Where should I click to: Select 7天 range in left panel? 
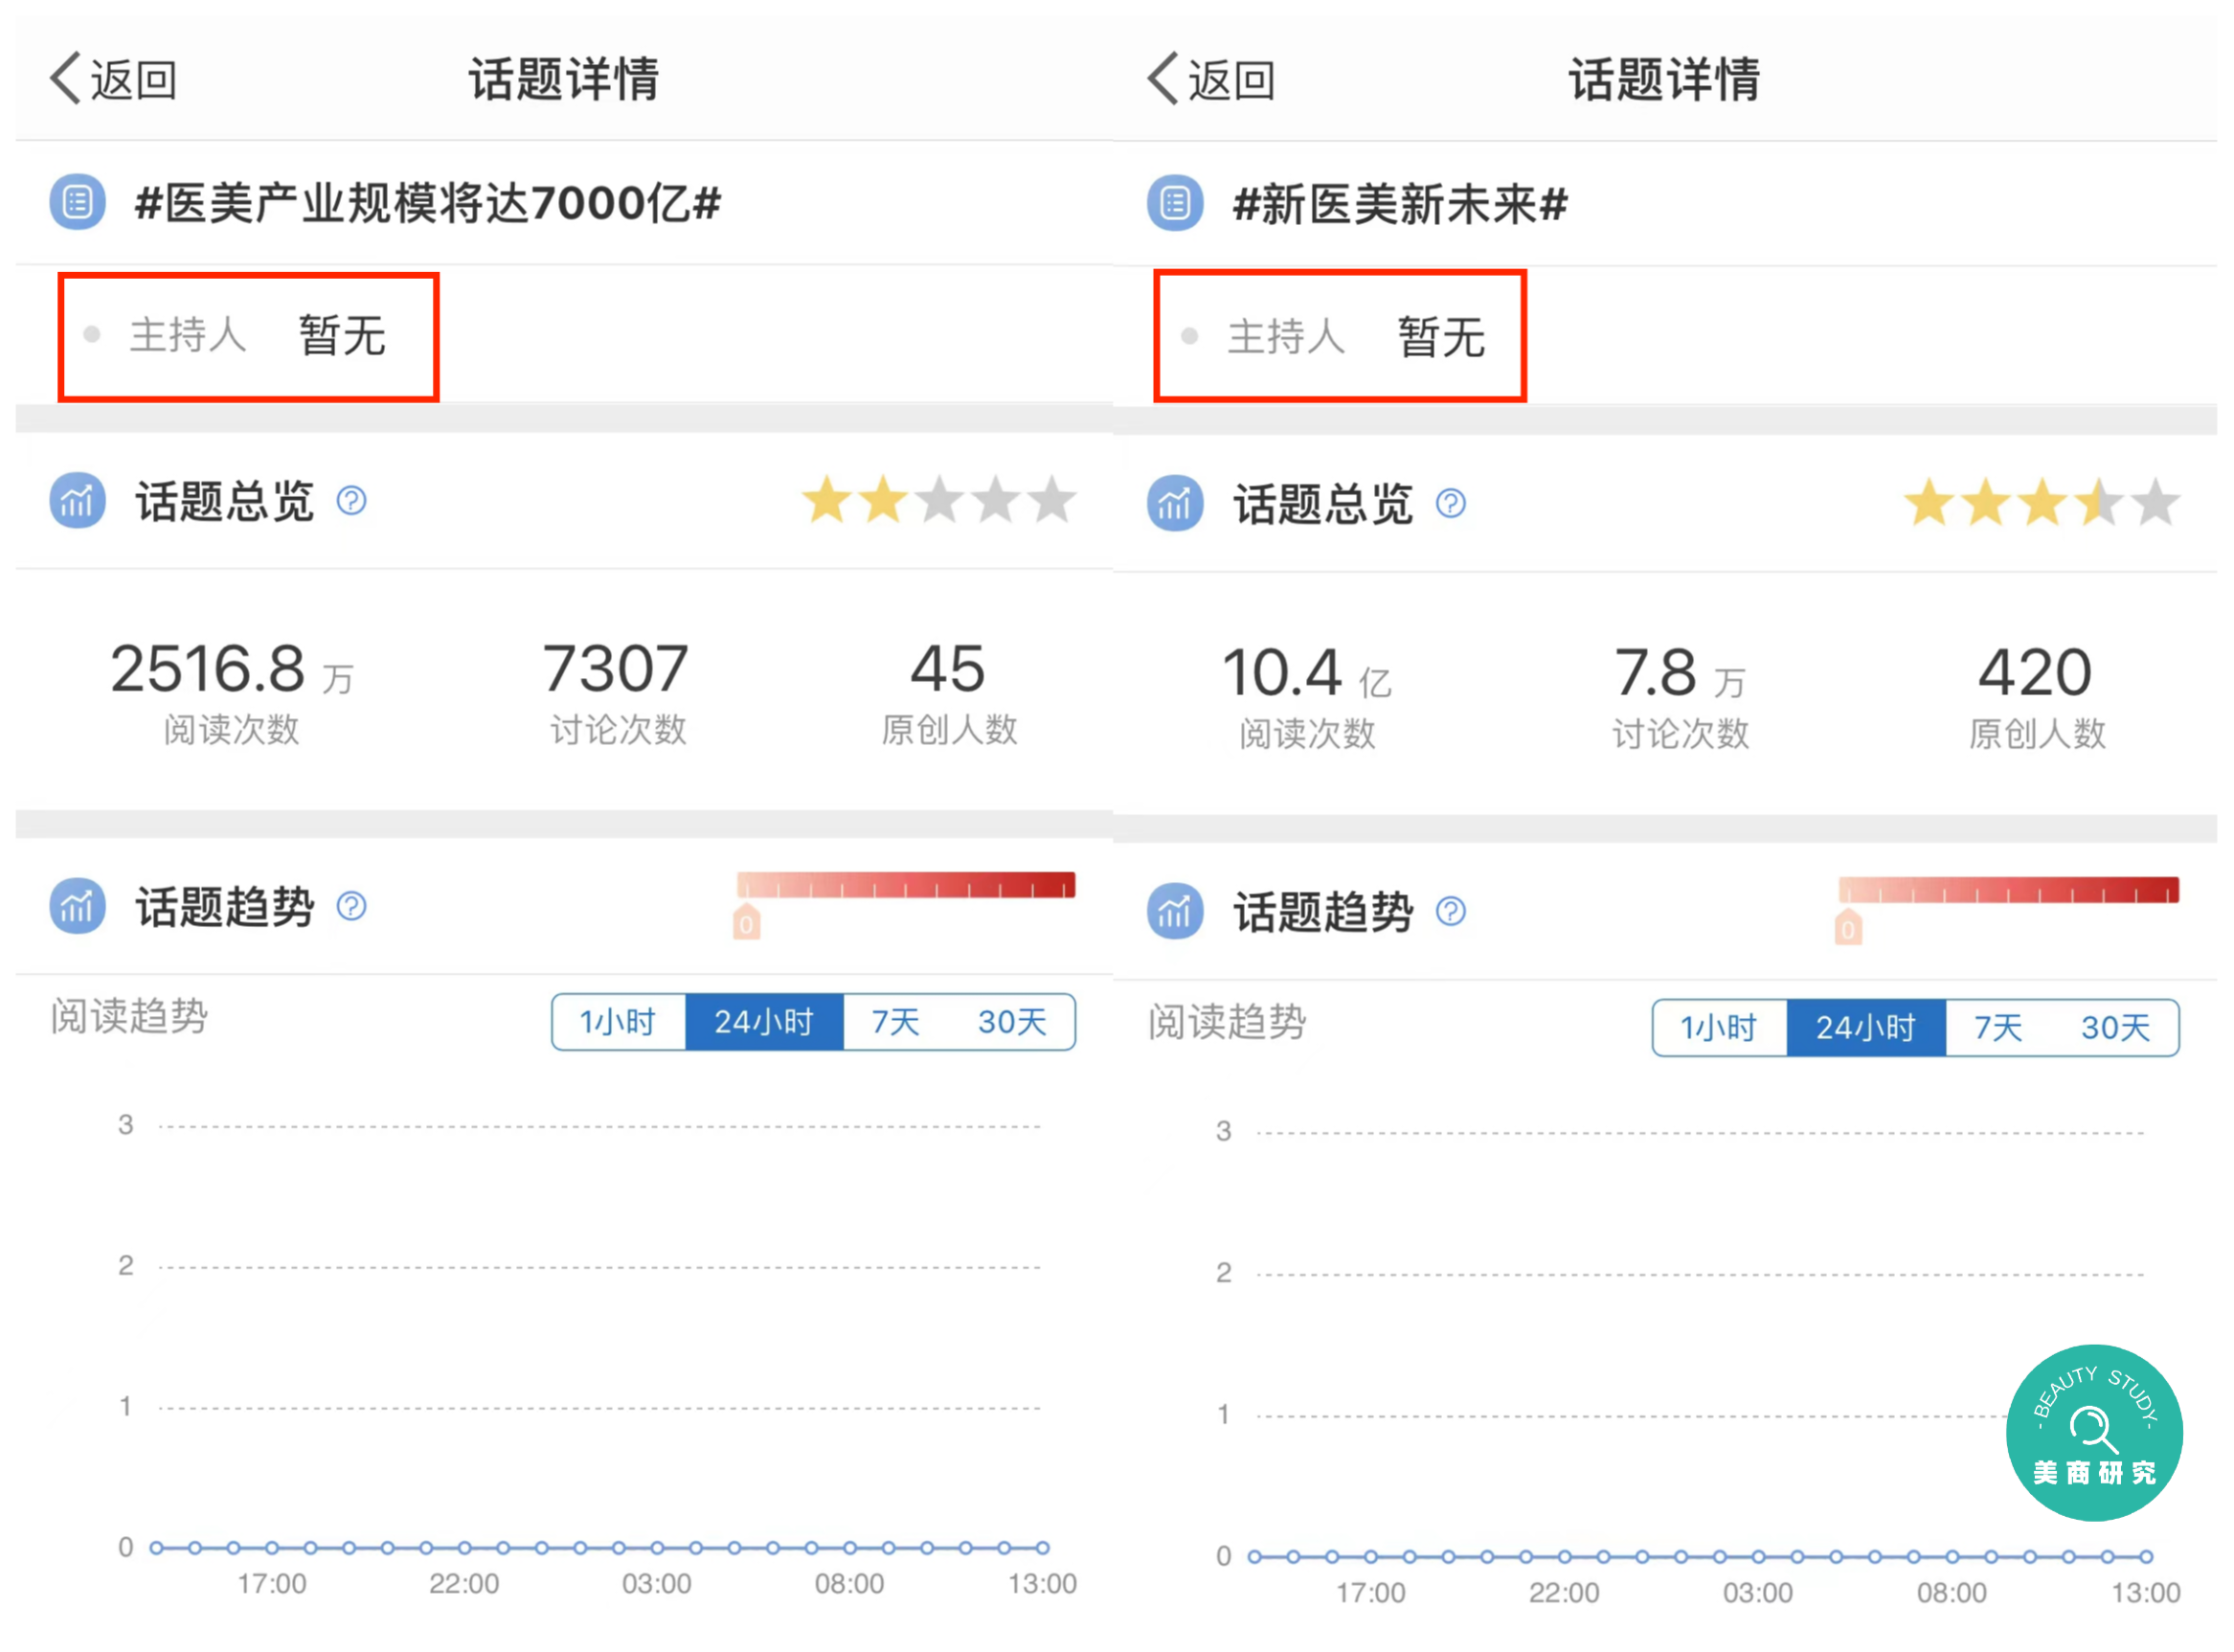[894, 1022]
